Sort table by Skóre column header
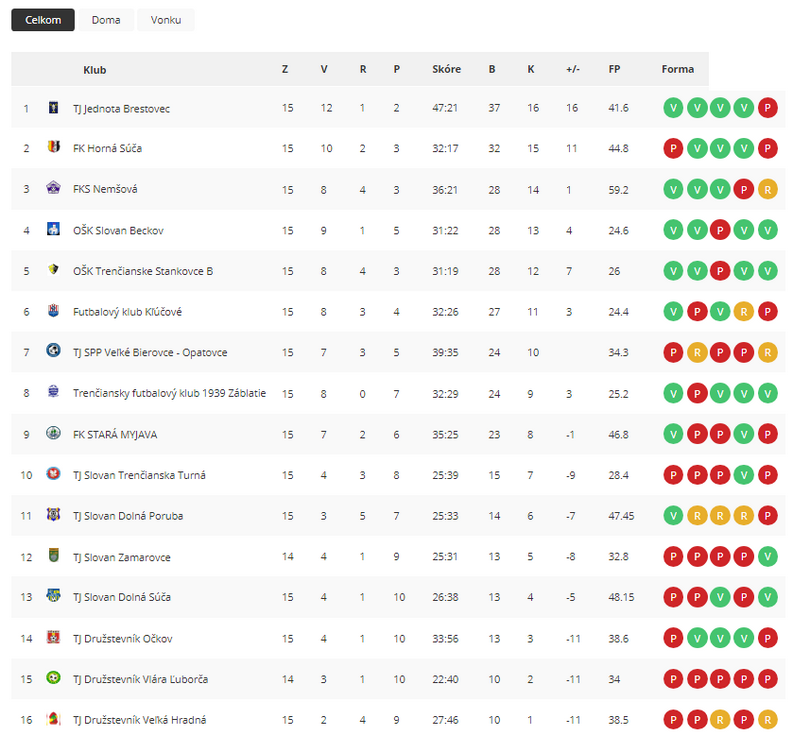Viewport: 793px width, 753px height. tap(447, 69)
